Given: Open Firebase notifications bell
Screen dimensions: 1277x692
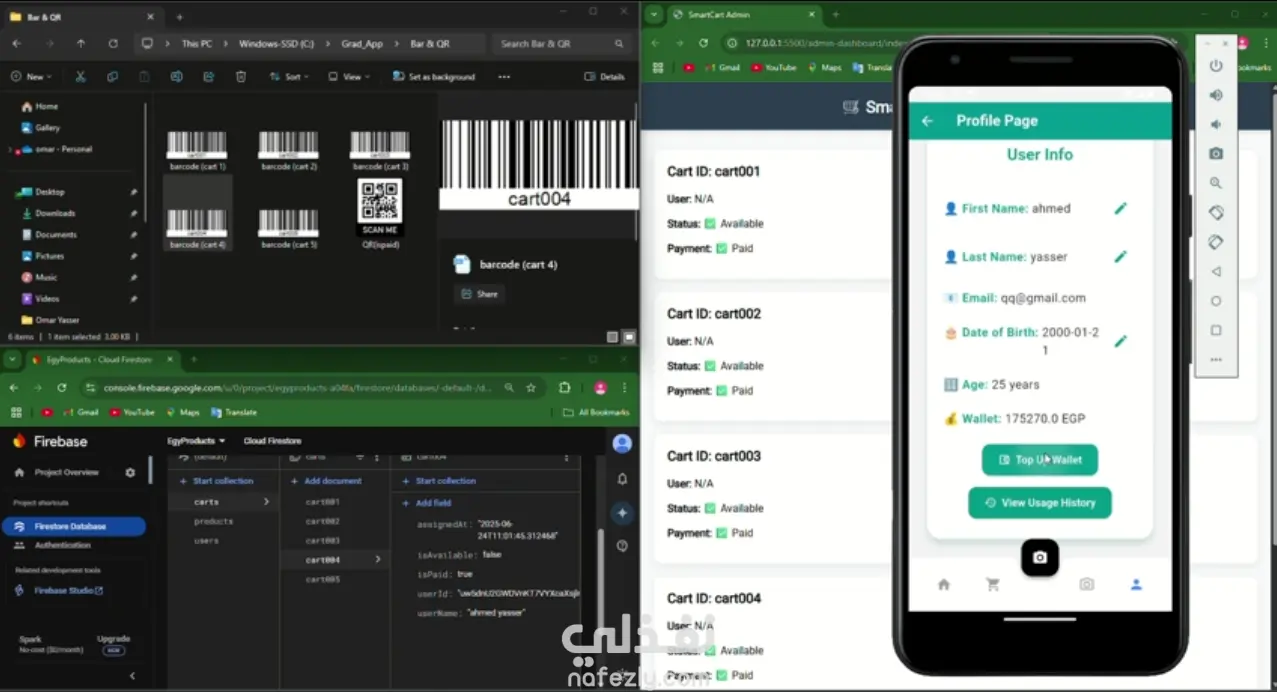Looking at the screenshot, I should pos(622,479).
